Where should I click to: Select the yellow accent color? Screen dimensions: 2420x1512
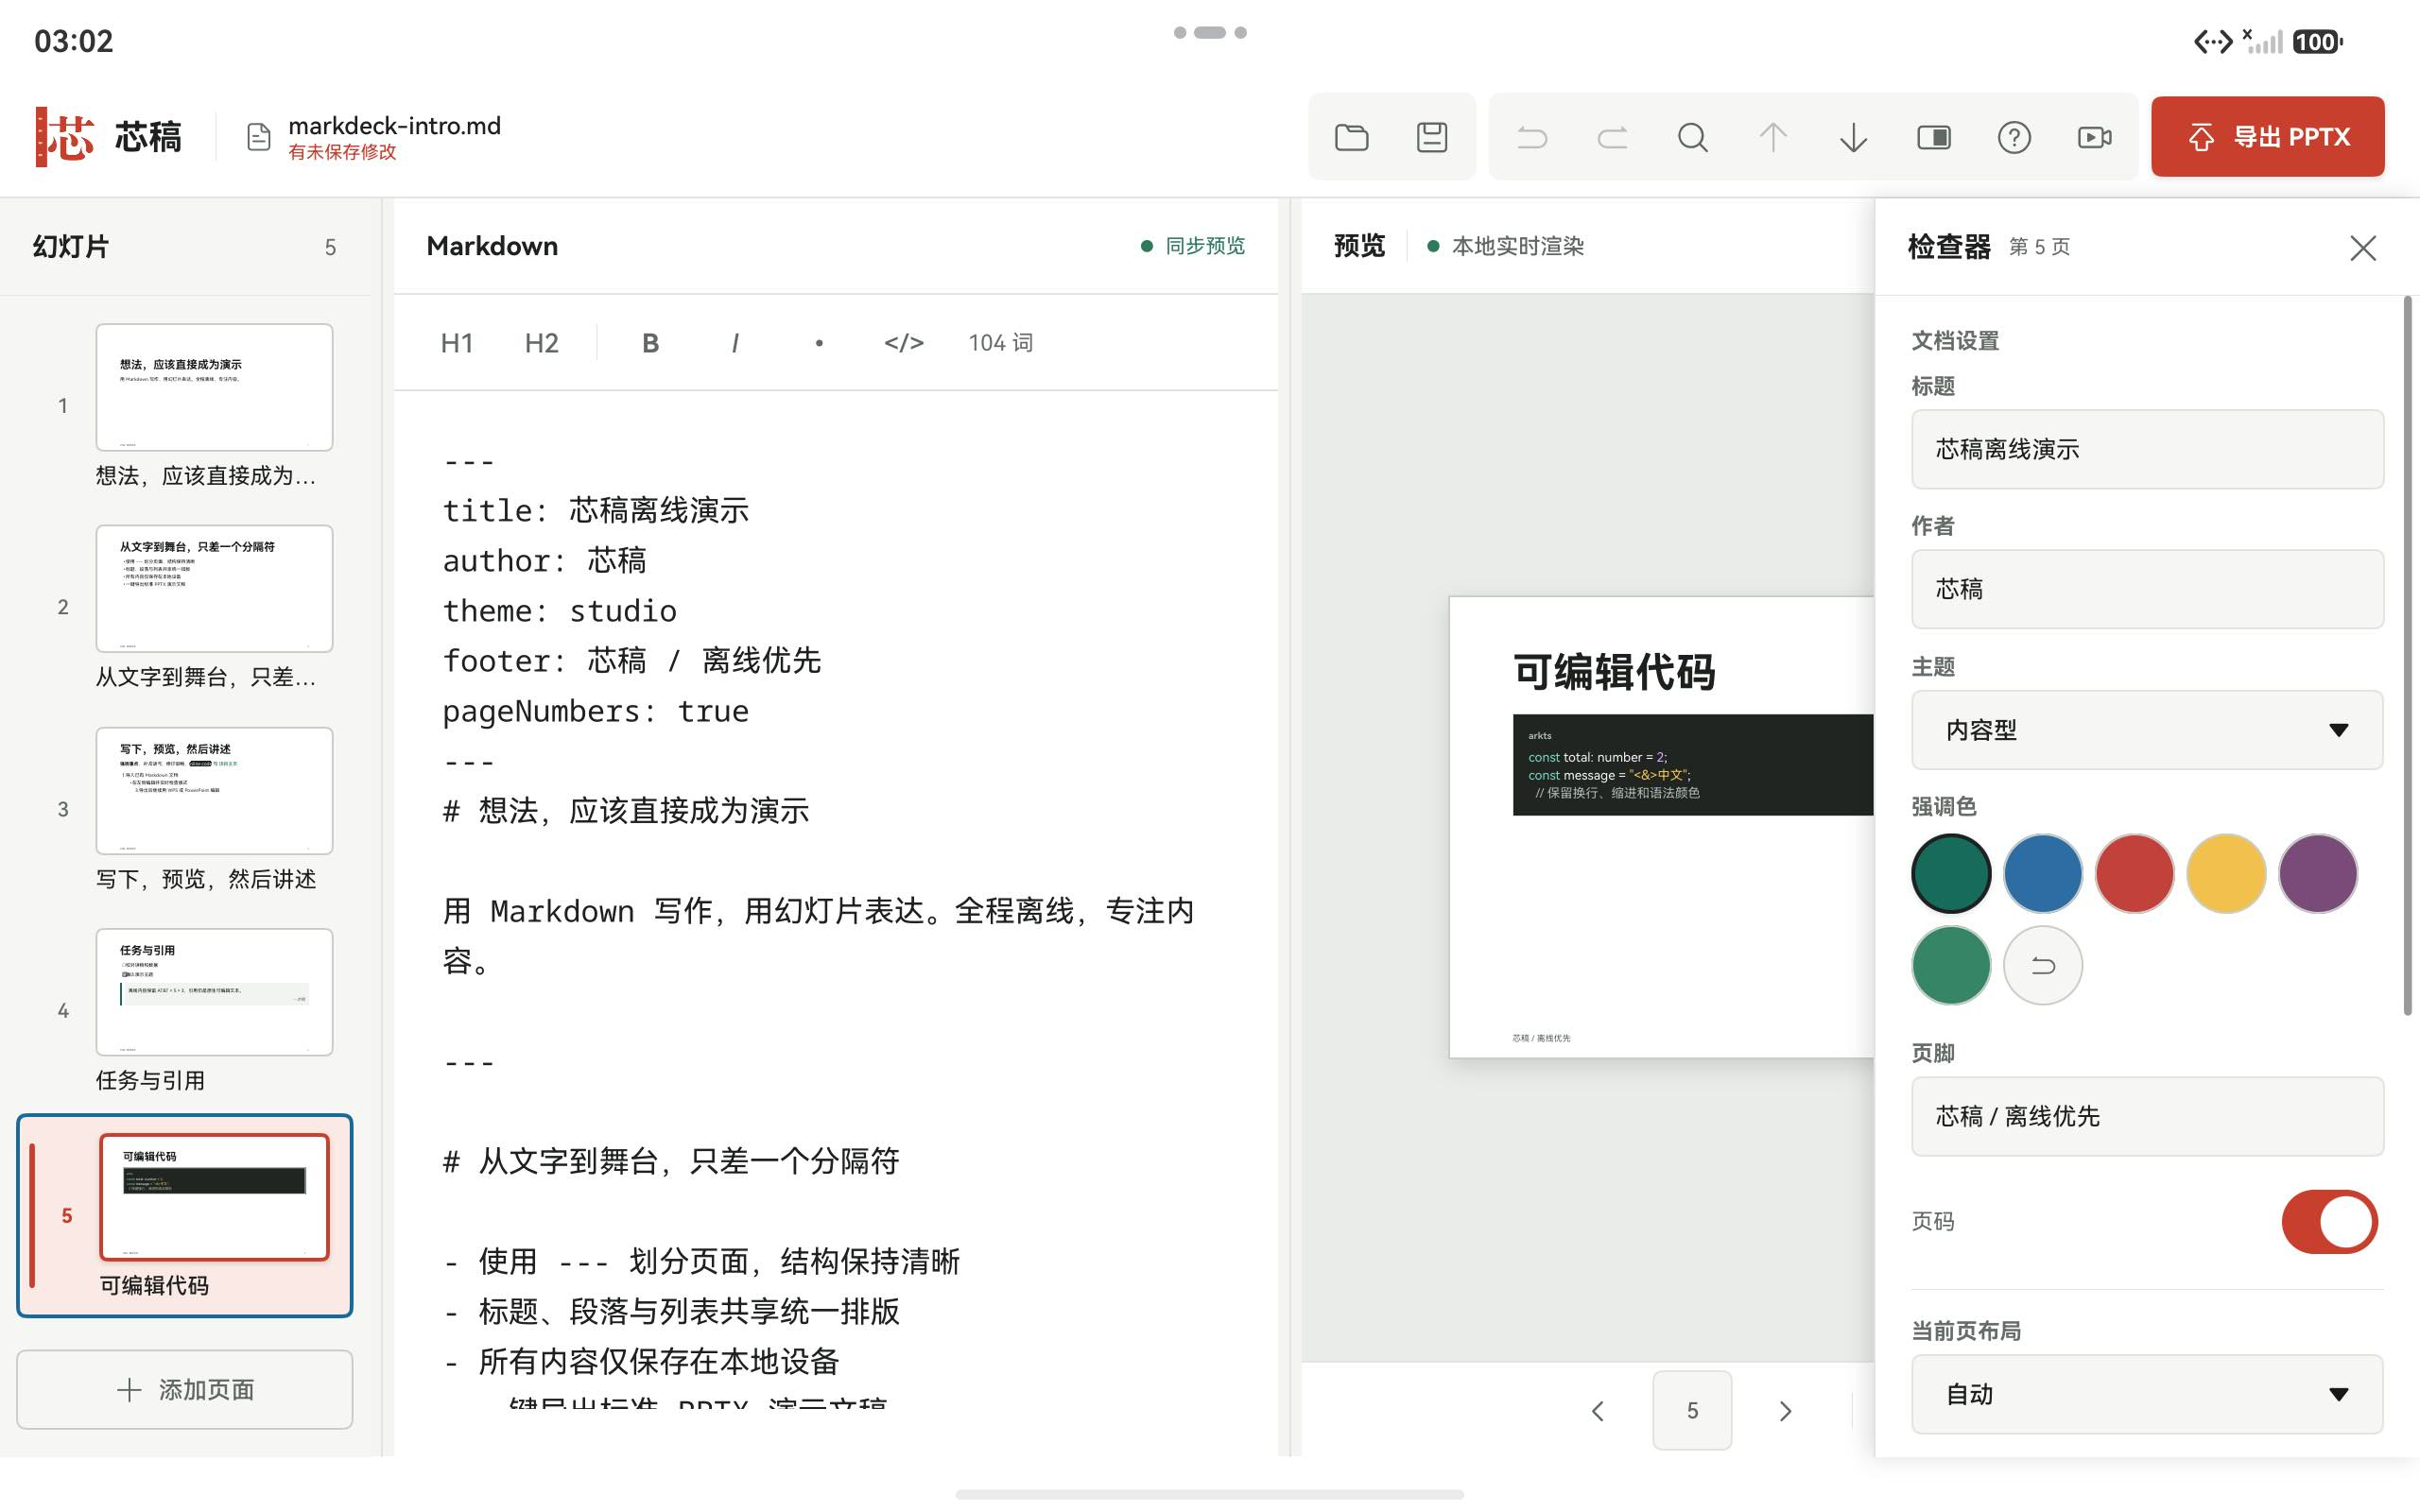2226,873
